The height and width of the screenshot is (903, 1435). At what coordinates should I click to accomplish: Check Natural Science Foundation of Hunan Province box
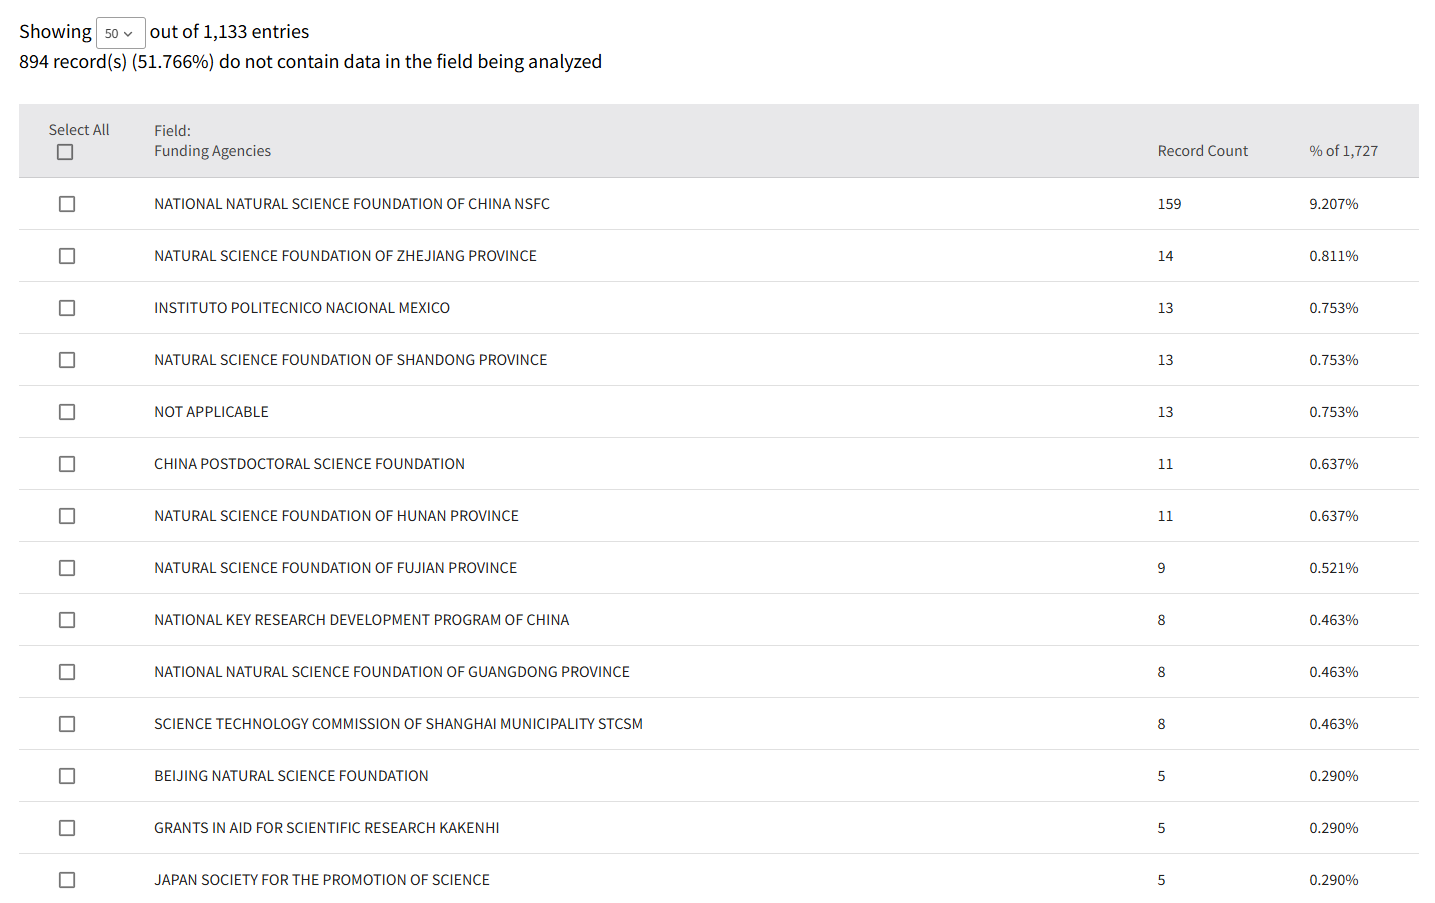coord(67,516)
